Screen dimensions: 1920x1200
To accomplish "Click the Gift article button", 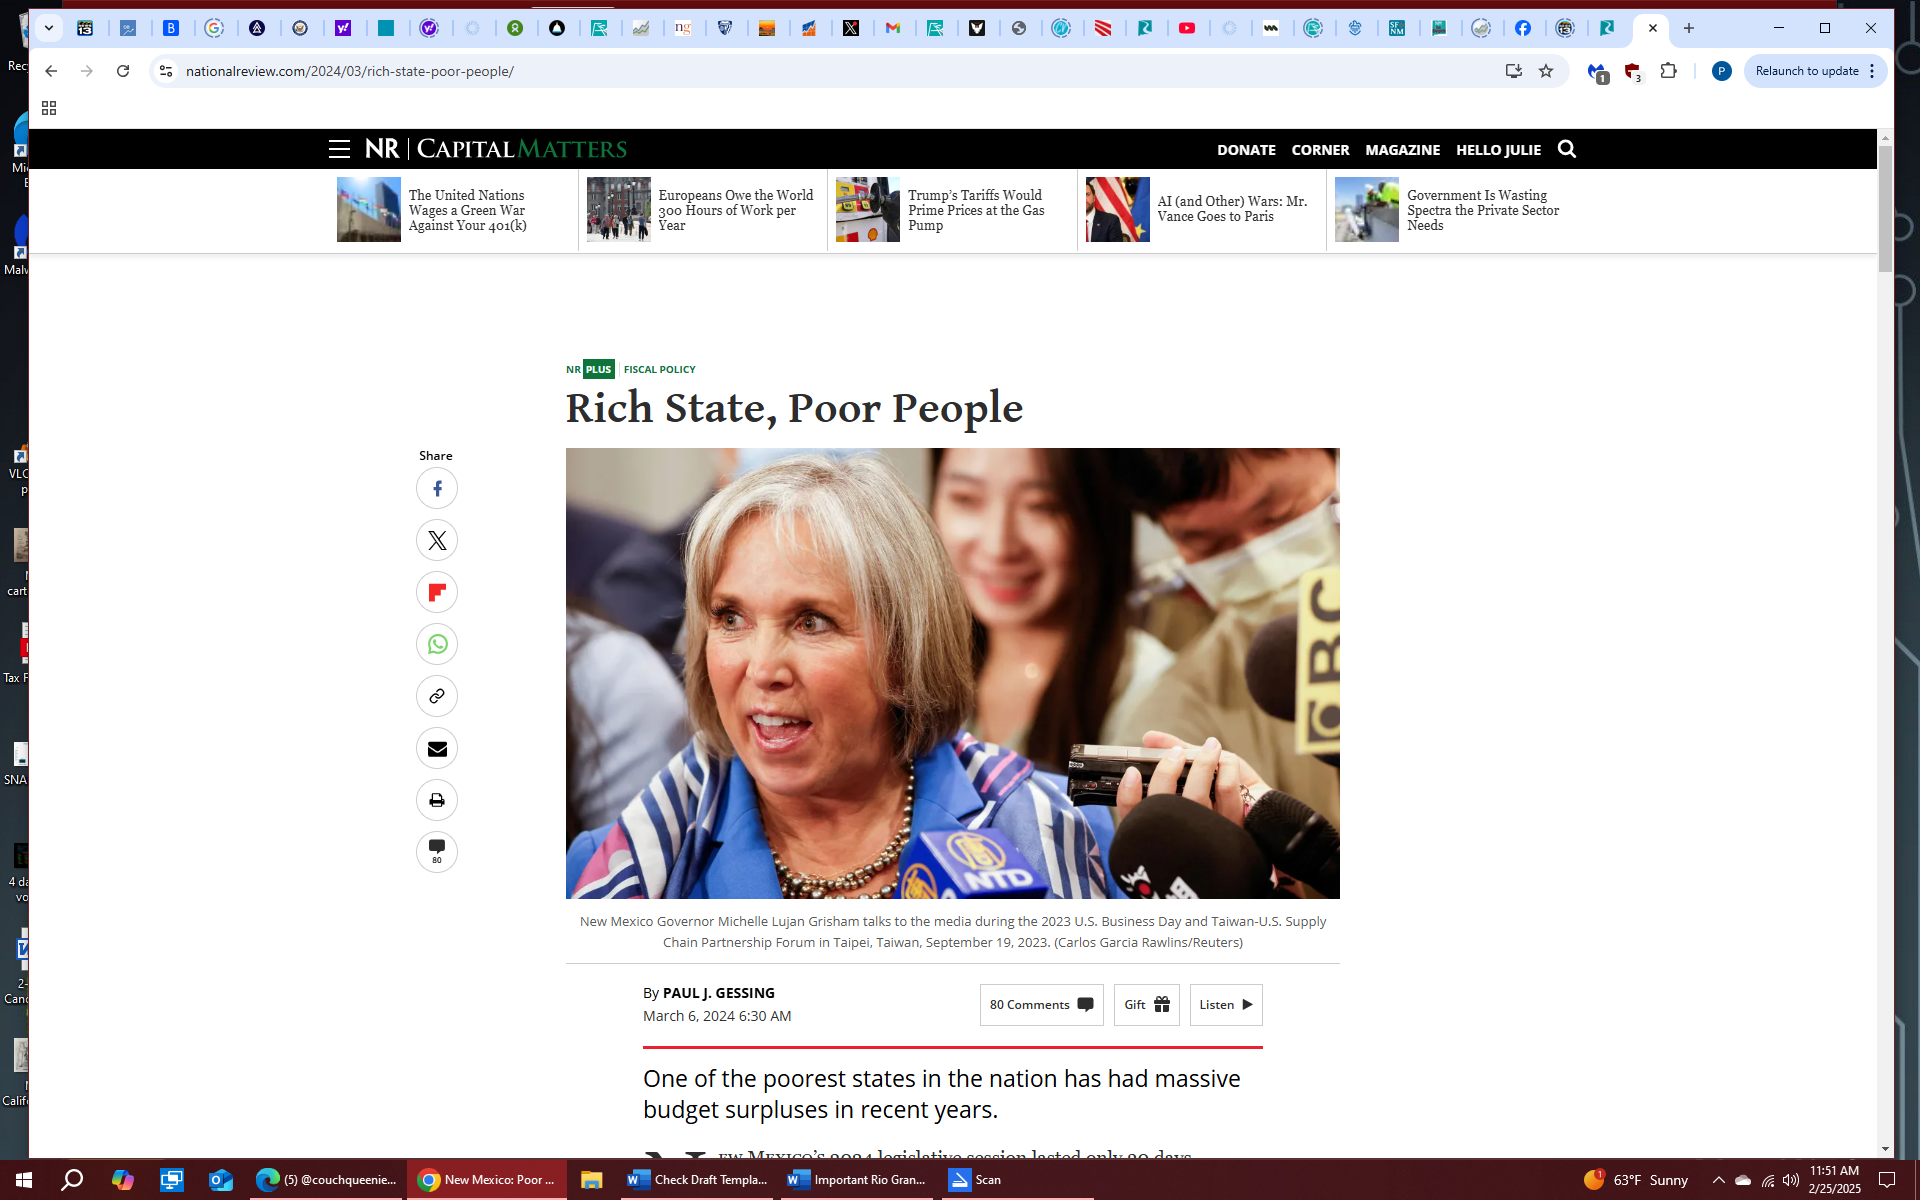I will point(1146,1005).
